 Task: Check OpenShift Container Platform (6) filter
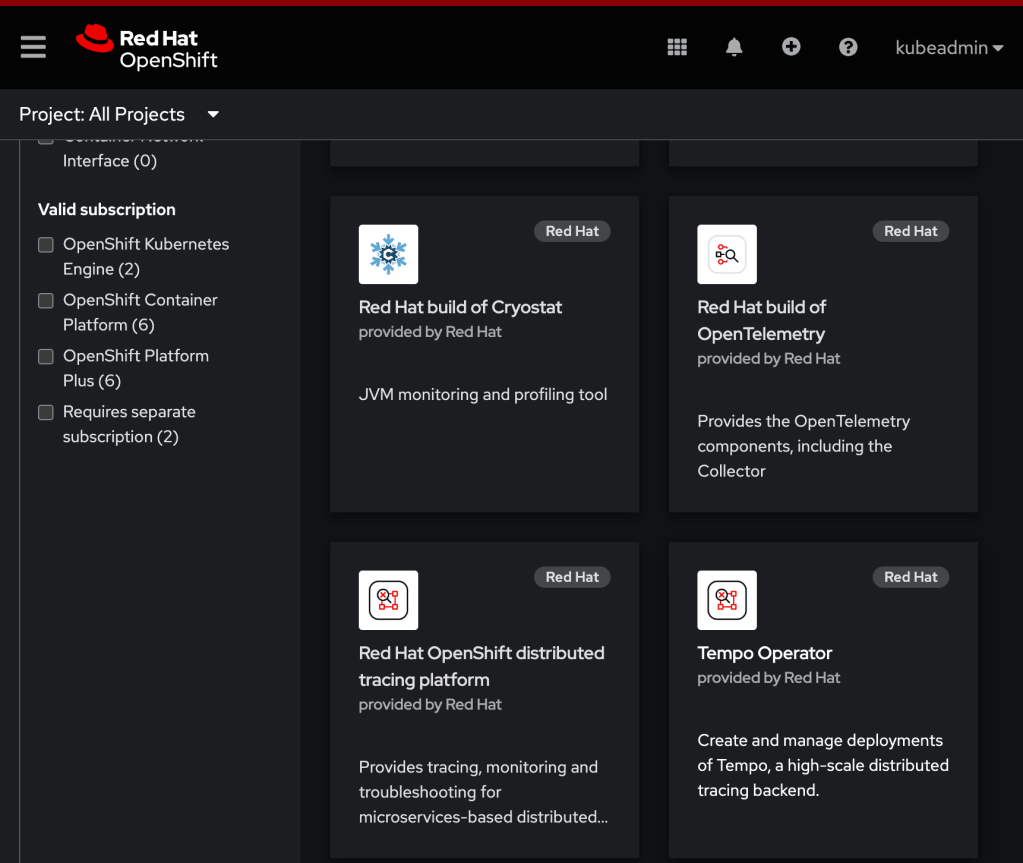click(46, 301)
